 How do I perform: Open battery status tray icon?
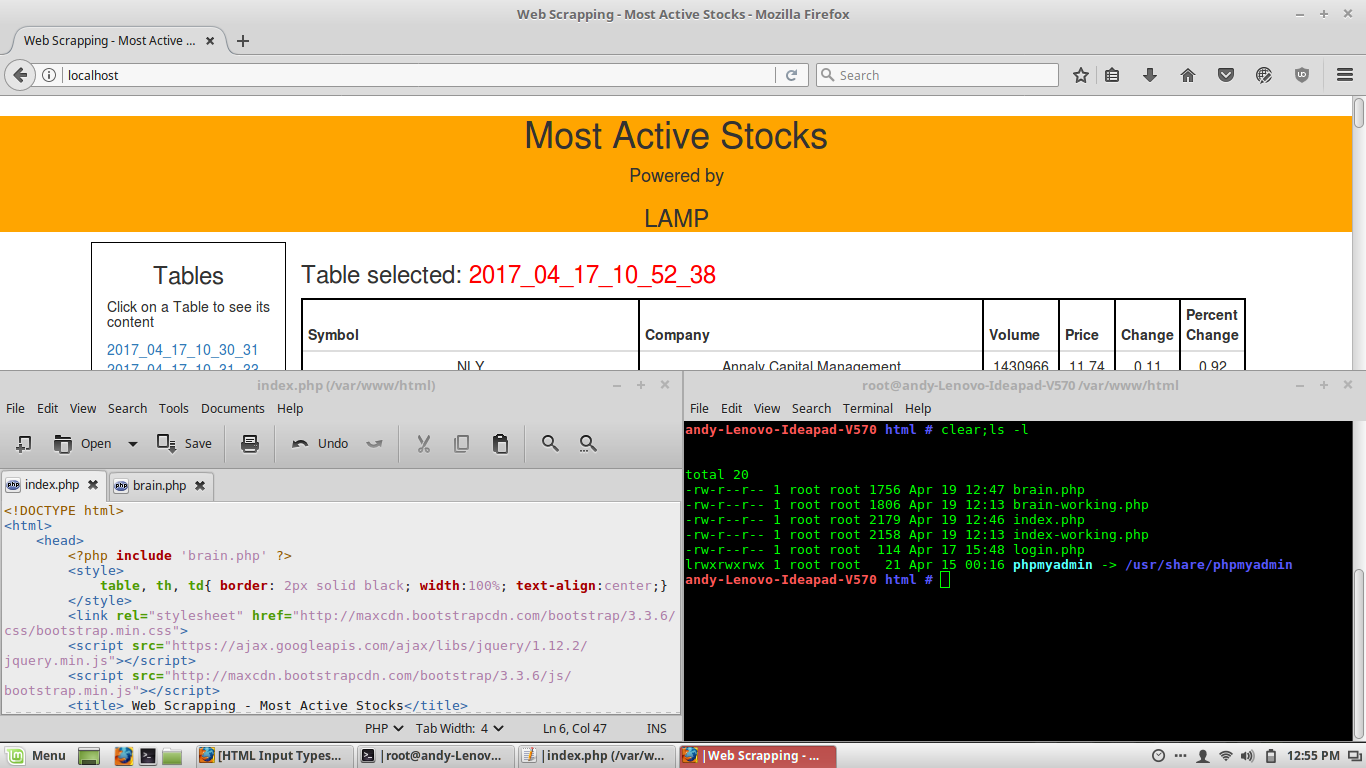coord(1271,756)
